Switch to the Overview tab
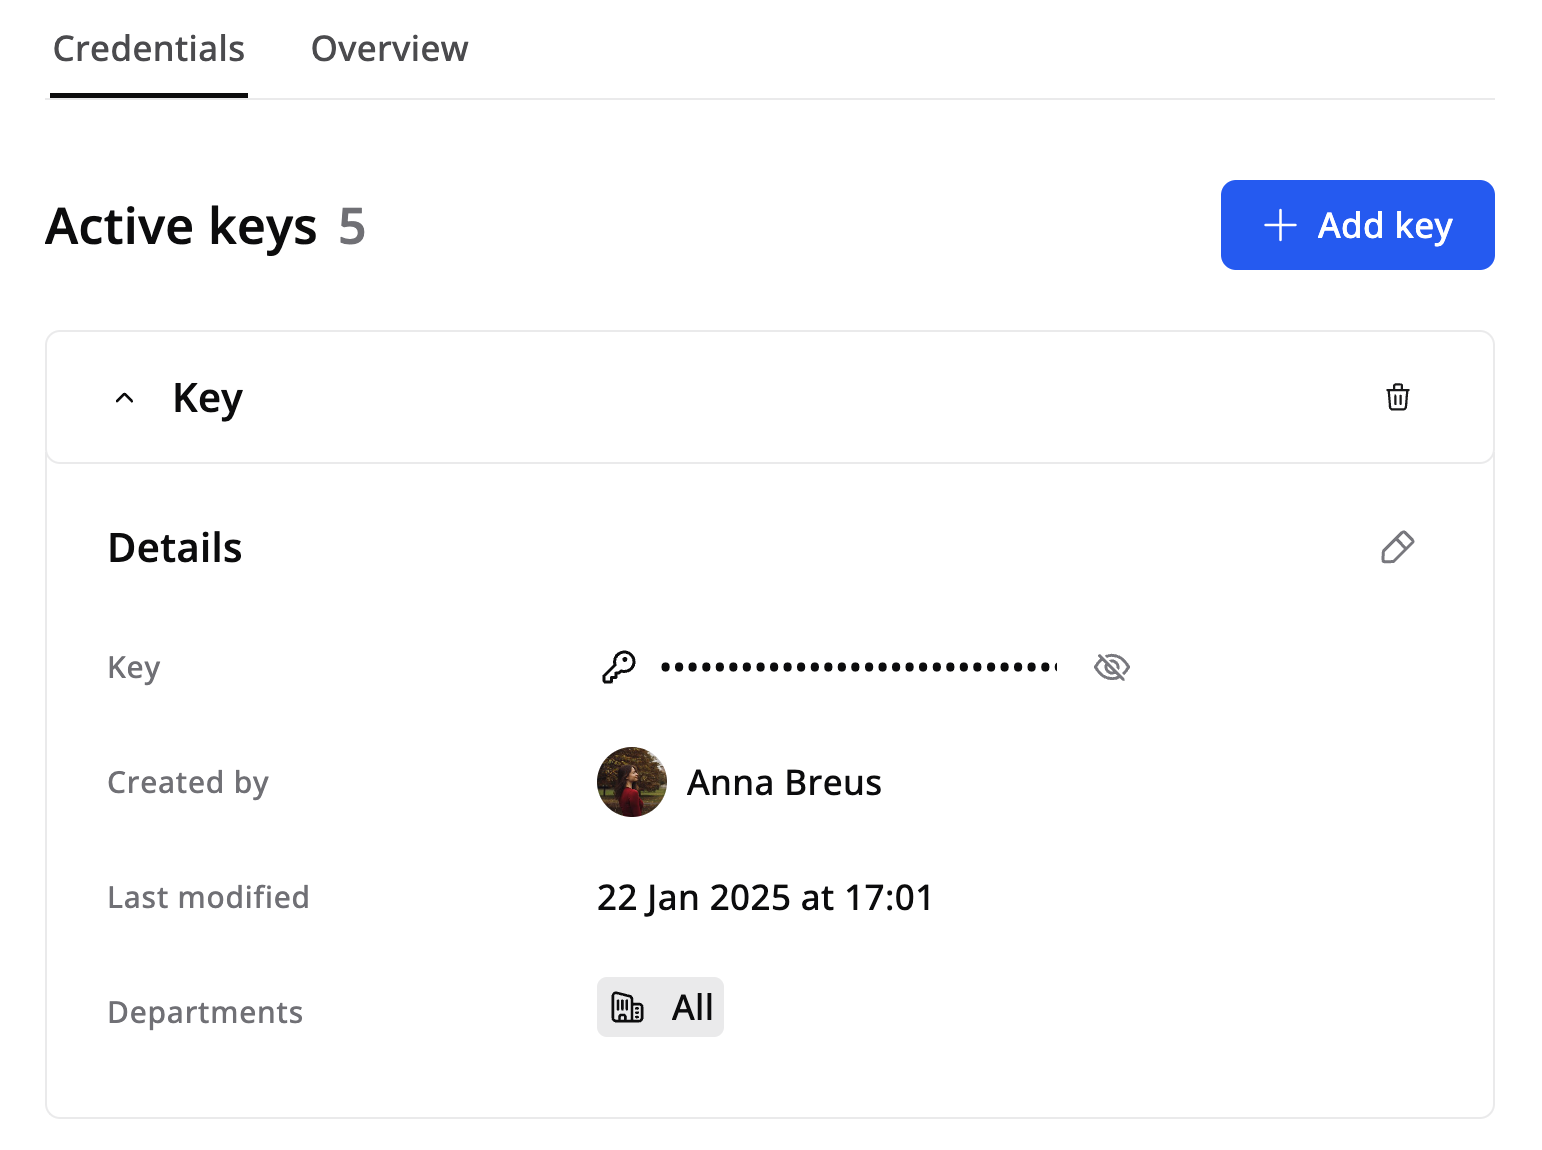Image resolution: width=1542 pixels, height=1150 pixels. tap(389, 49)
